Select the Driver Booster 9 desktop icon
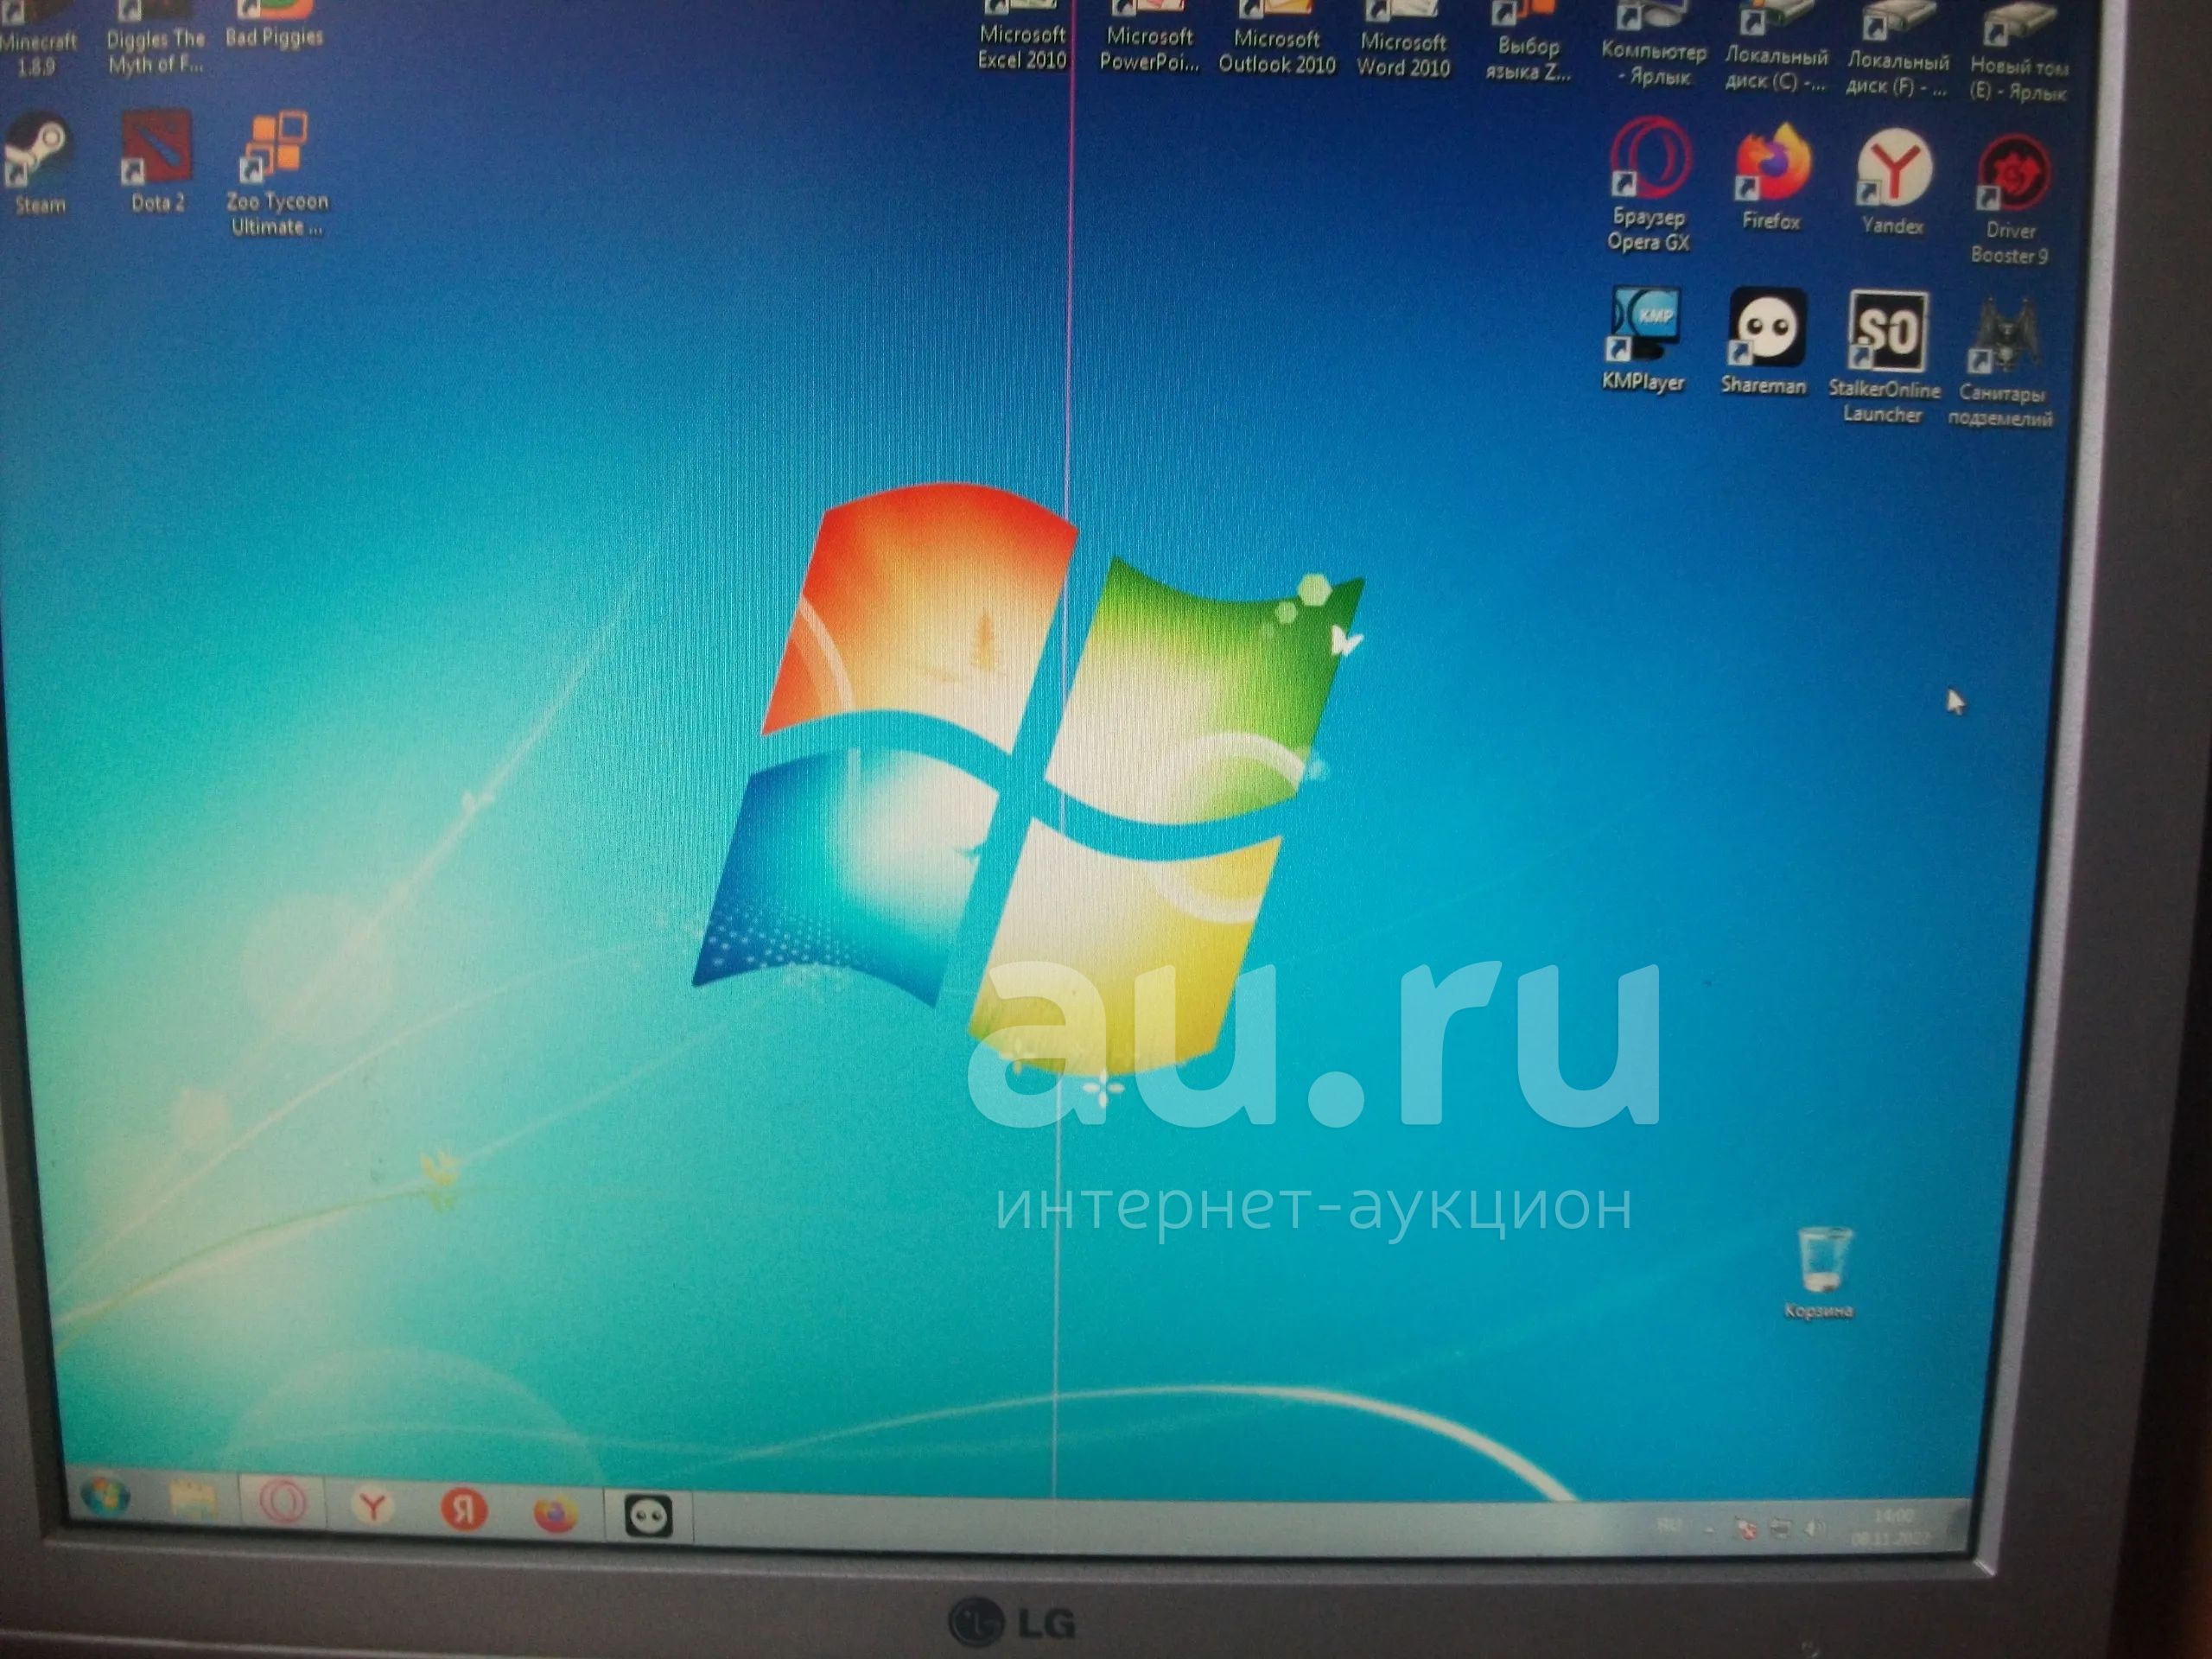 click(2011, 200)
